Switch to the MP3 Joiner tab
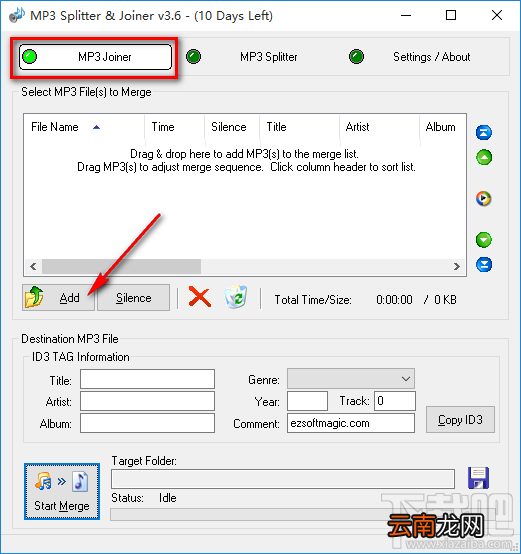 pyautogui.click(x=95, y=57)
